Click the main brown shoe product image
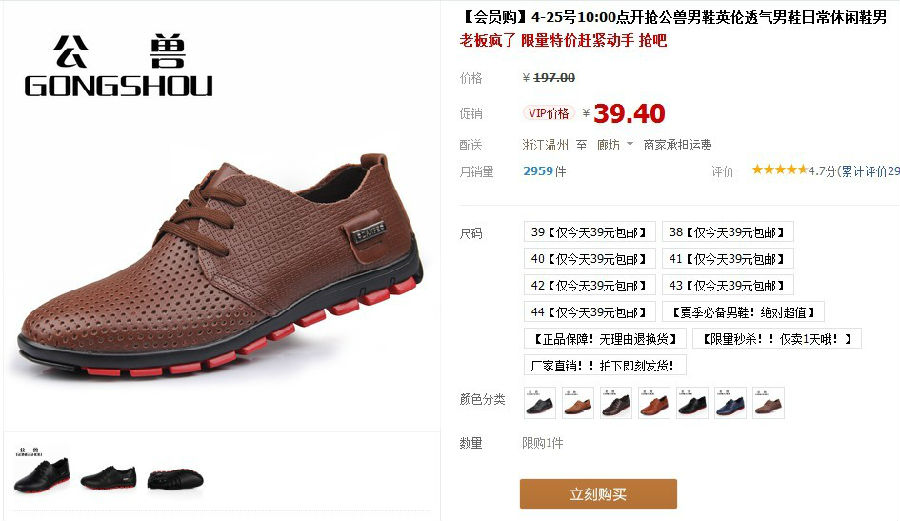The height and width of the screenshot is (521, 900). pyautogui.click(x=221, y=267)
